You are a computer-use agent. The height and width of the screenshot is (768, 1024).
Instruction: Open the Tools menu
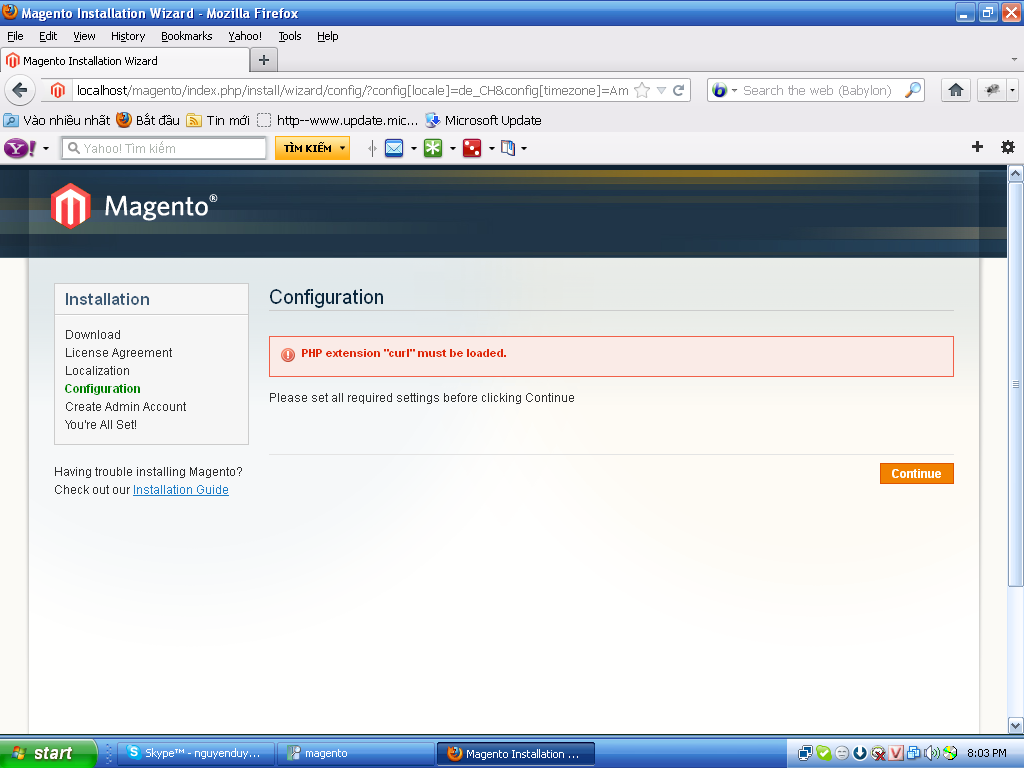point(290,36)
